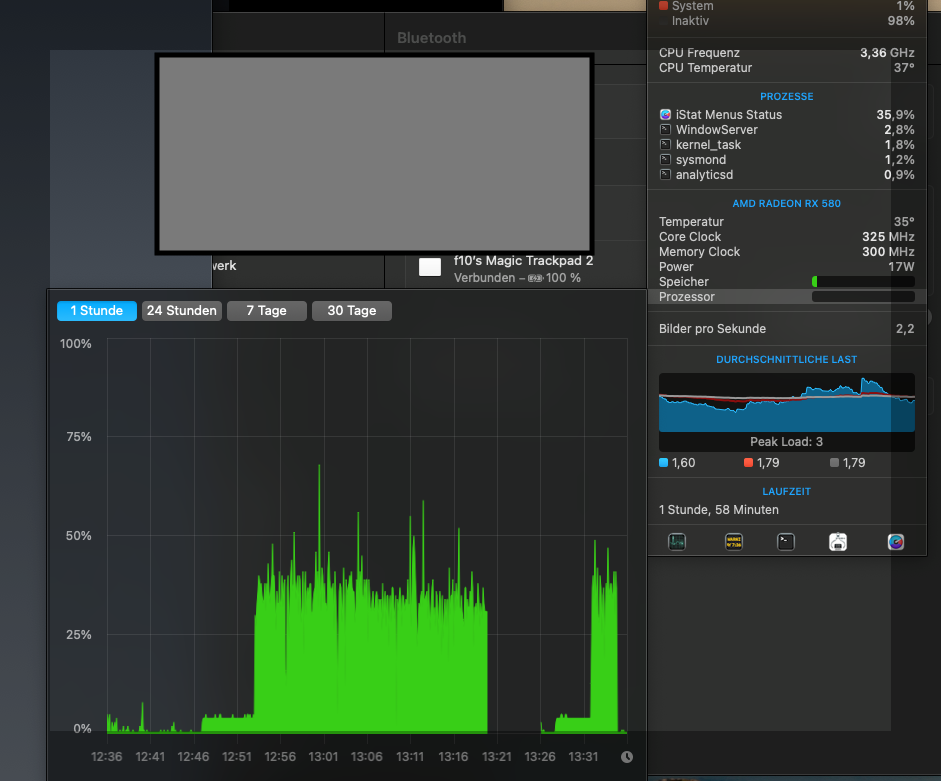Open iStat Menus app icon at bottom
The image size is (941, 781).
click(896, 542)
